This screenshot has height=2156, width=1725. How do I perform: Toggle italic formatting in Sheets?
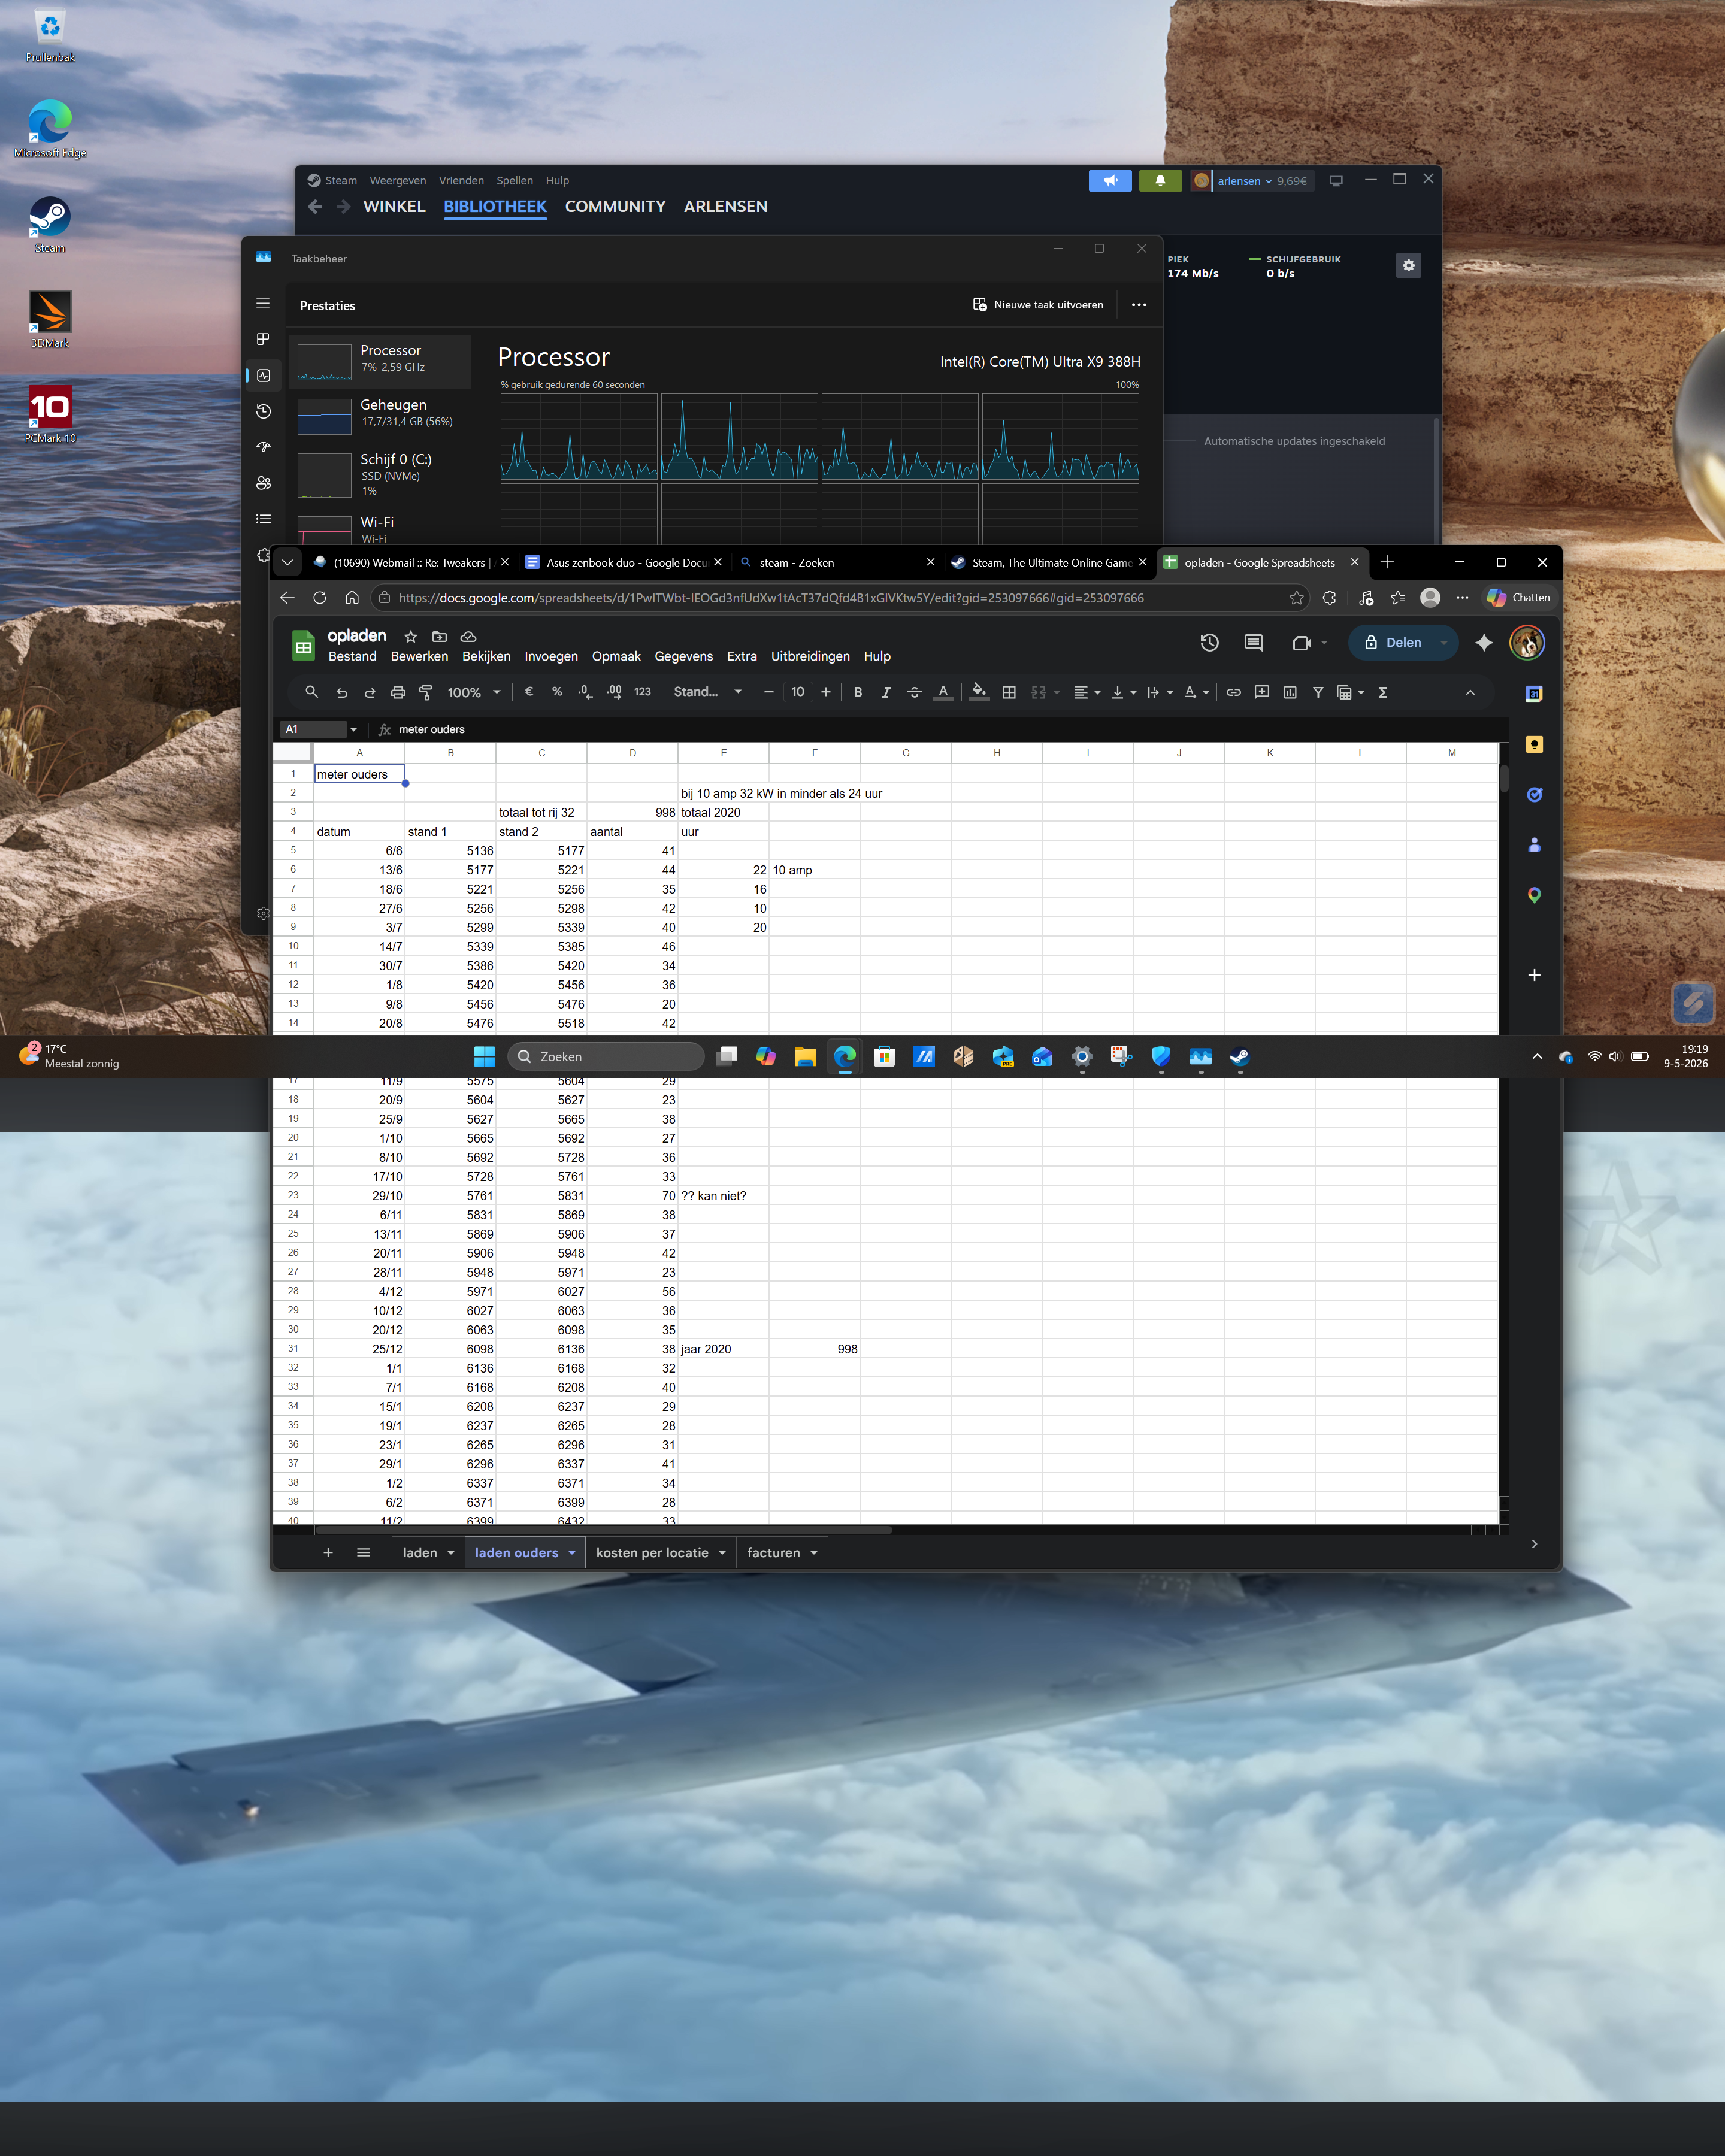point(886,692)
